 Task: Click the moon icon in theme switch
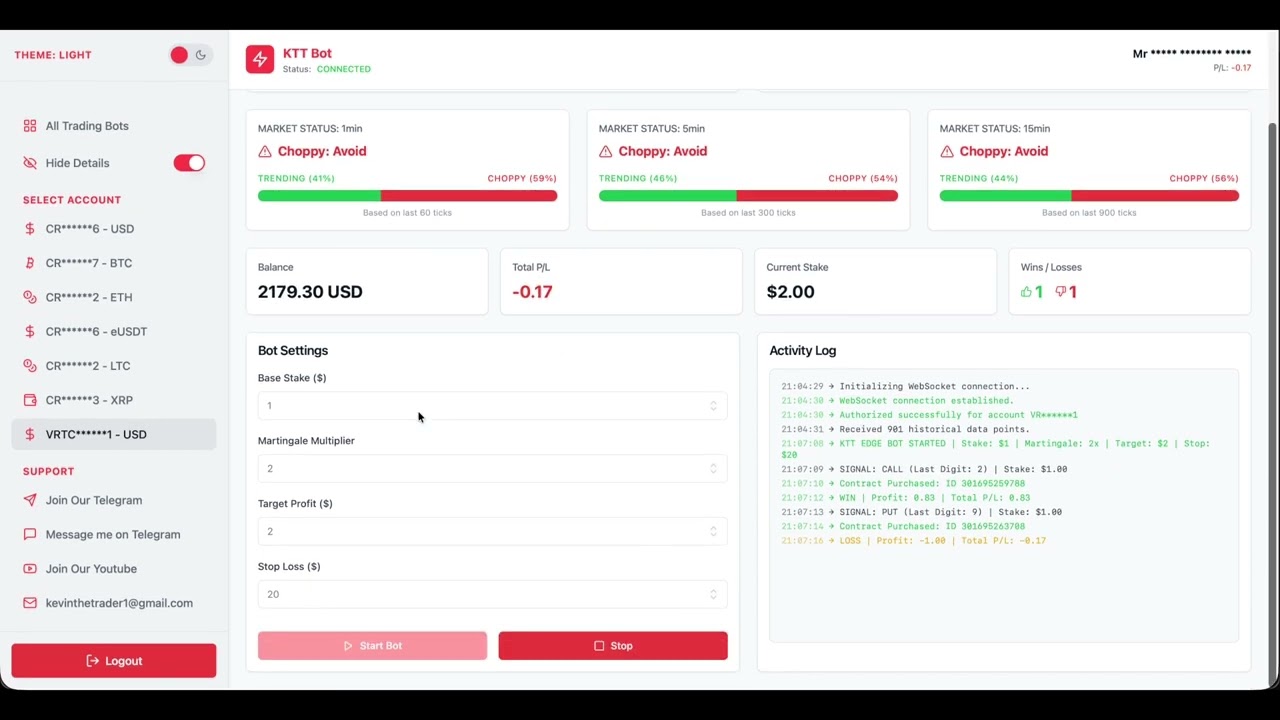[x=201, y=55]
